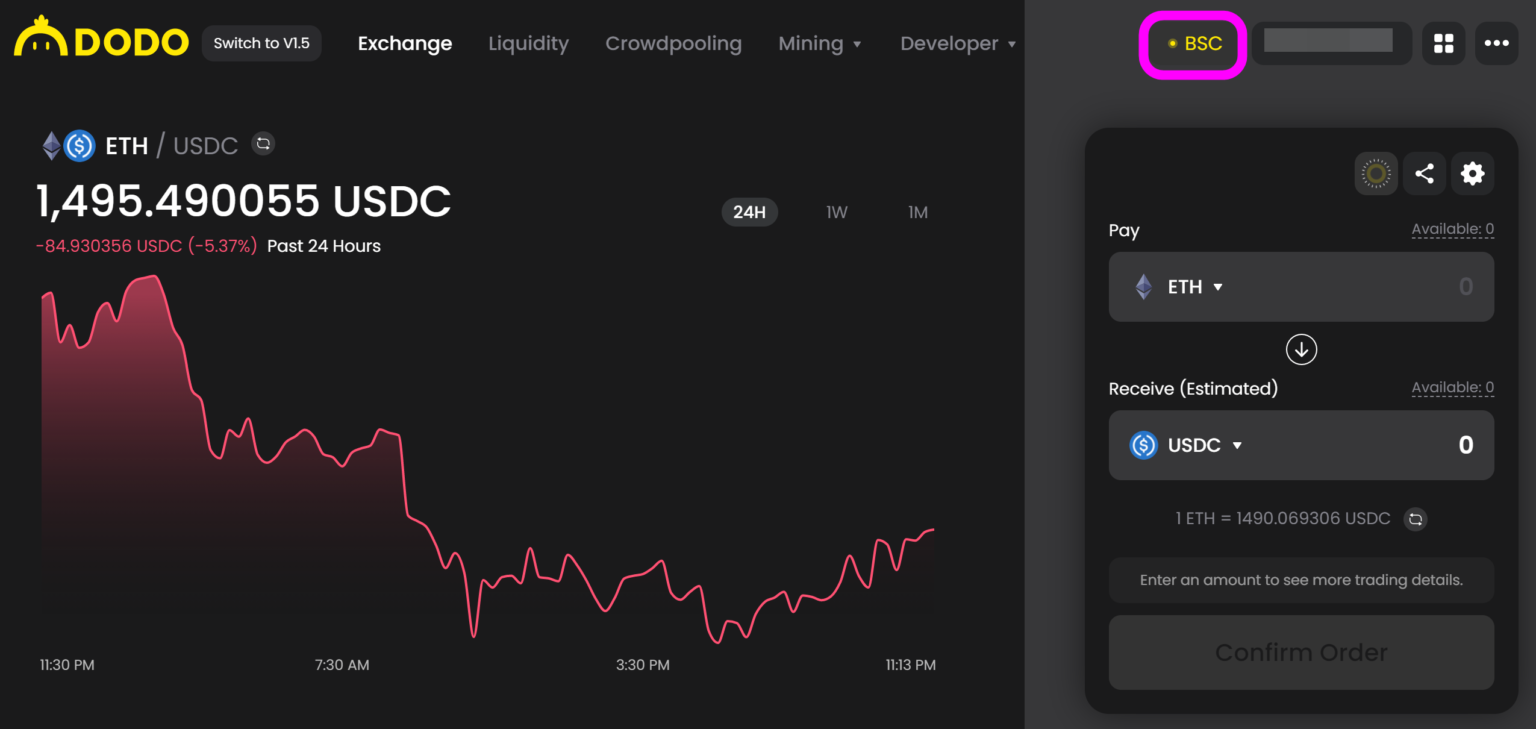The image size is (1536, 729).
Task: Click the swap direction arrow between Pay and Receive
Action: [x=1301, y=349]
